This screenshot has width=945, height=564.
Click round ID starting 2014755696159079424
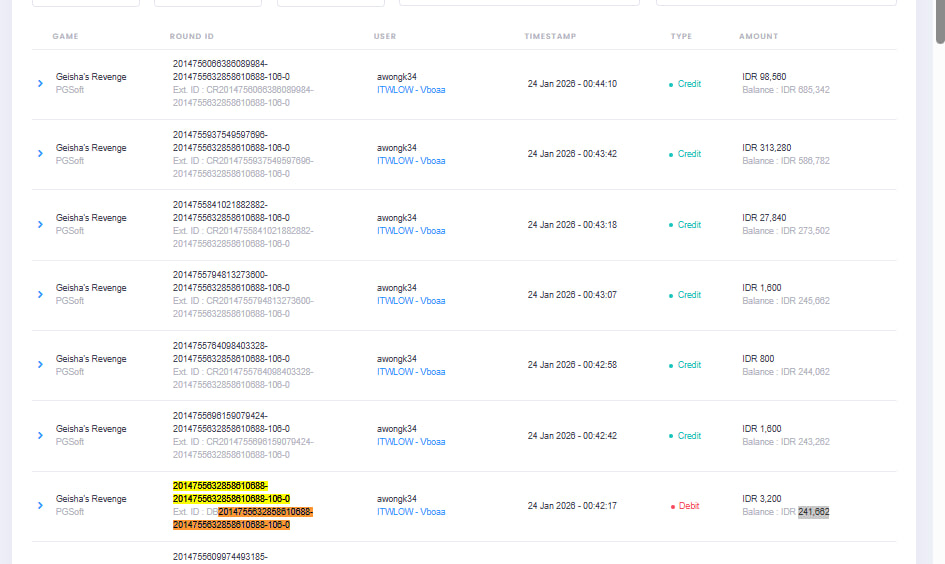pyautogui.click(x=231, y=422)
